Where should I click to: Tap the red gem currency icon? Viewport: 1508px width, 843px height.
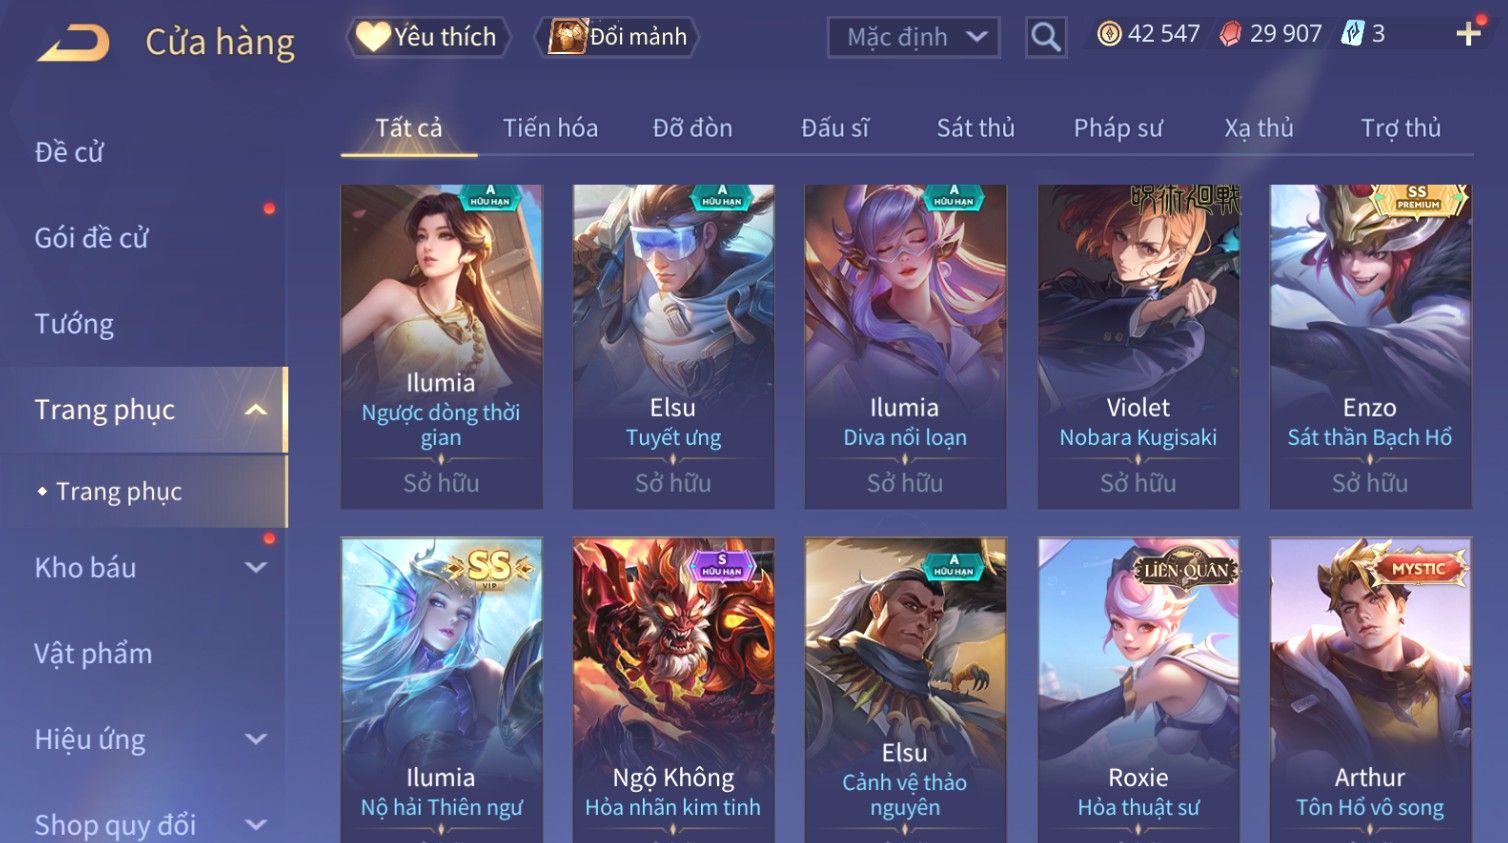pos(1230,34)
